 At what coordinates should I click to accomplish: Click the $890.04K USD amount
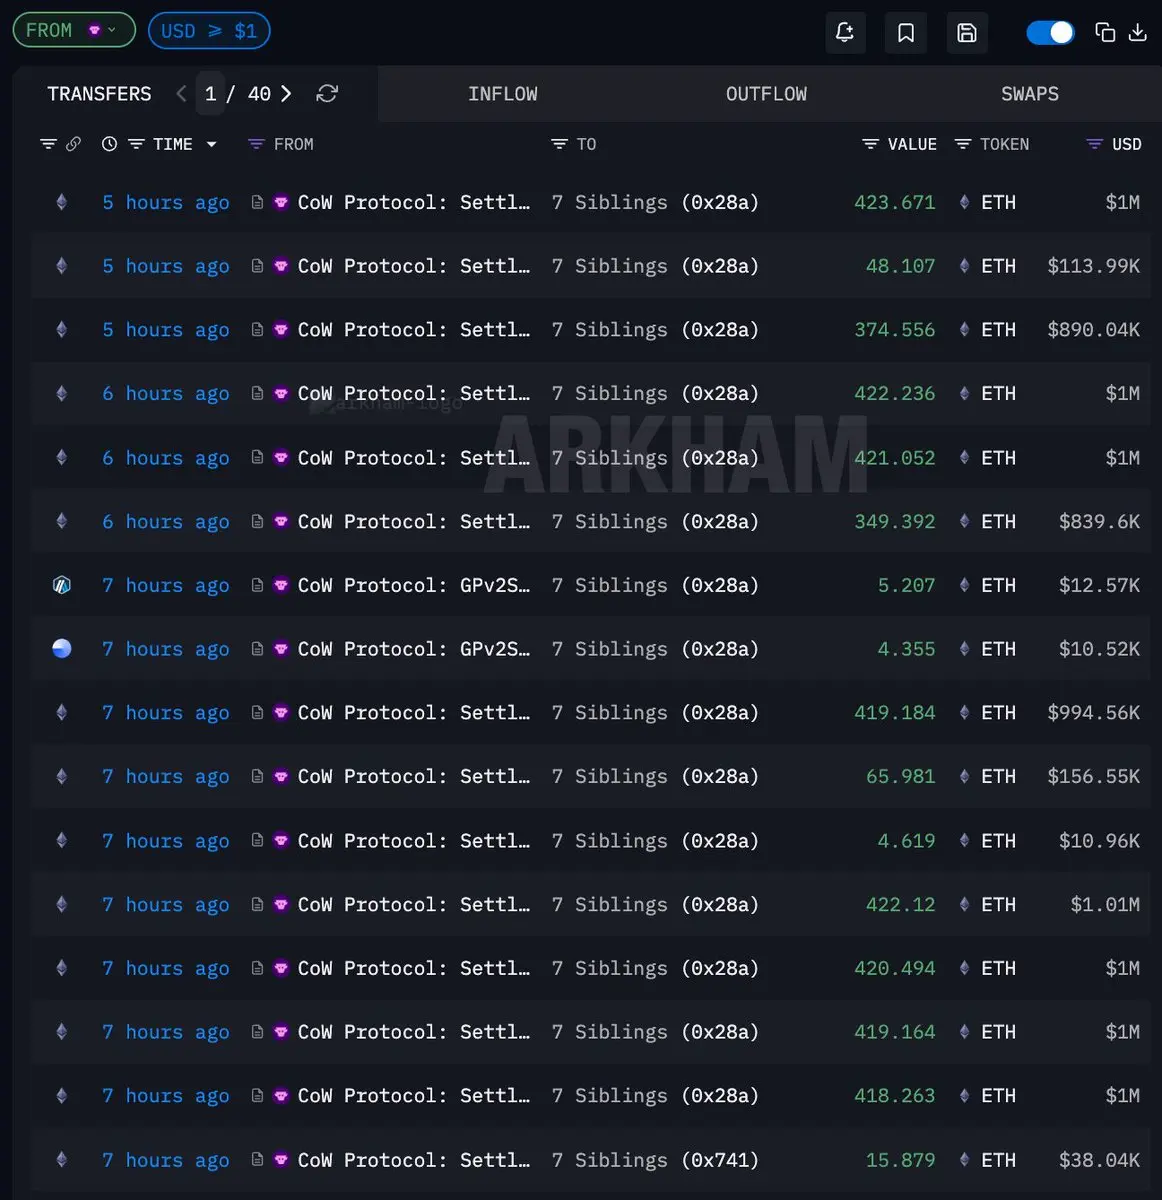[x=1093, y=329]
